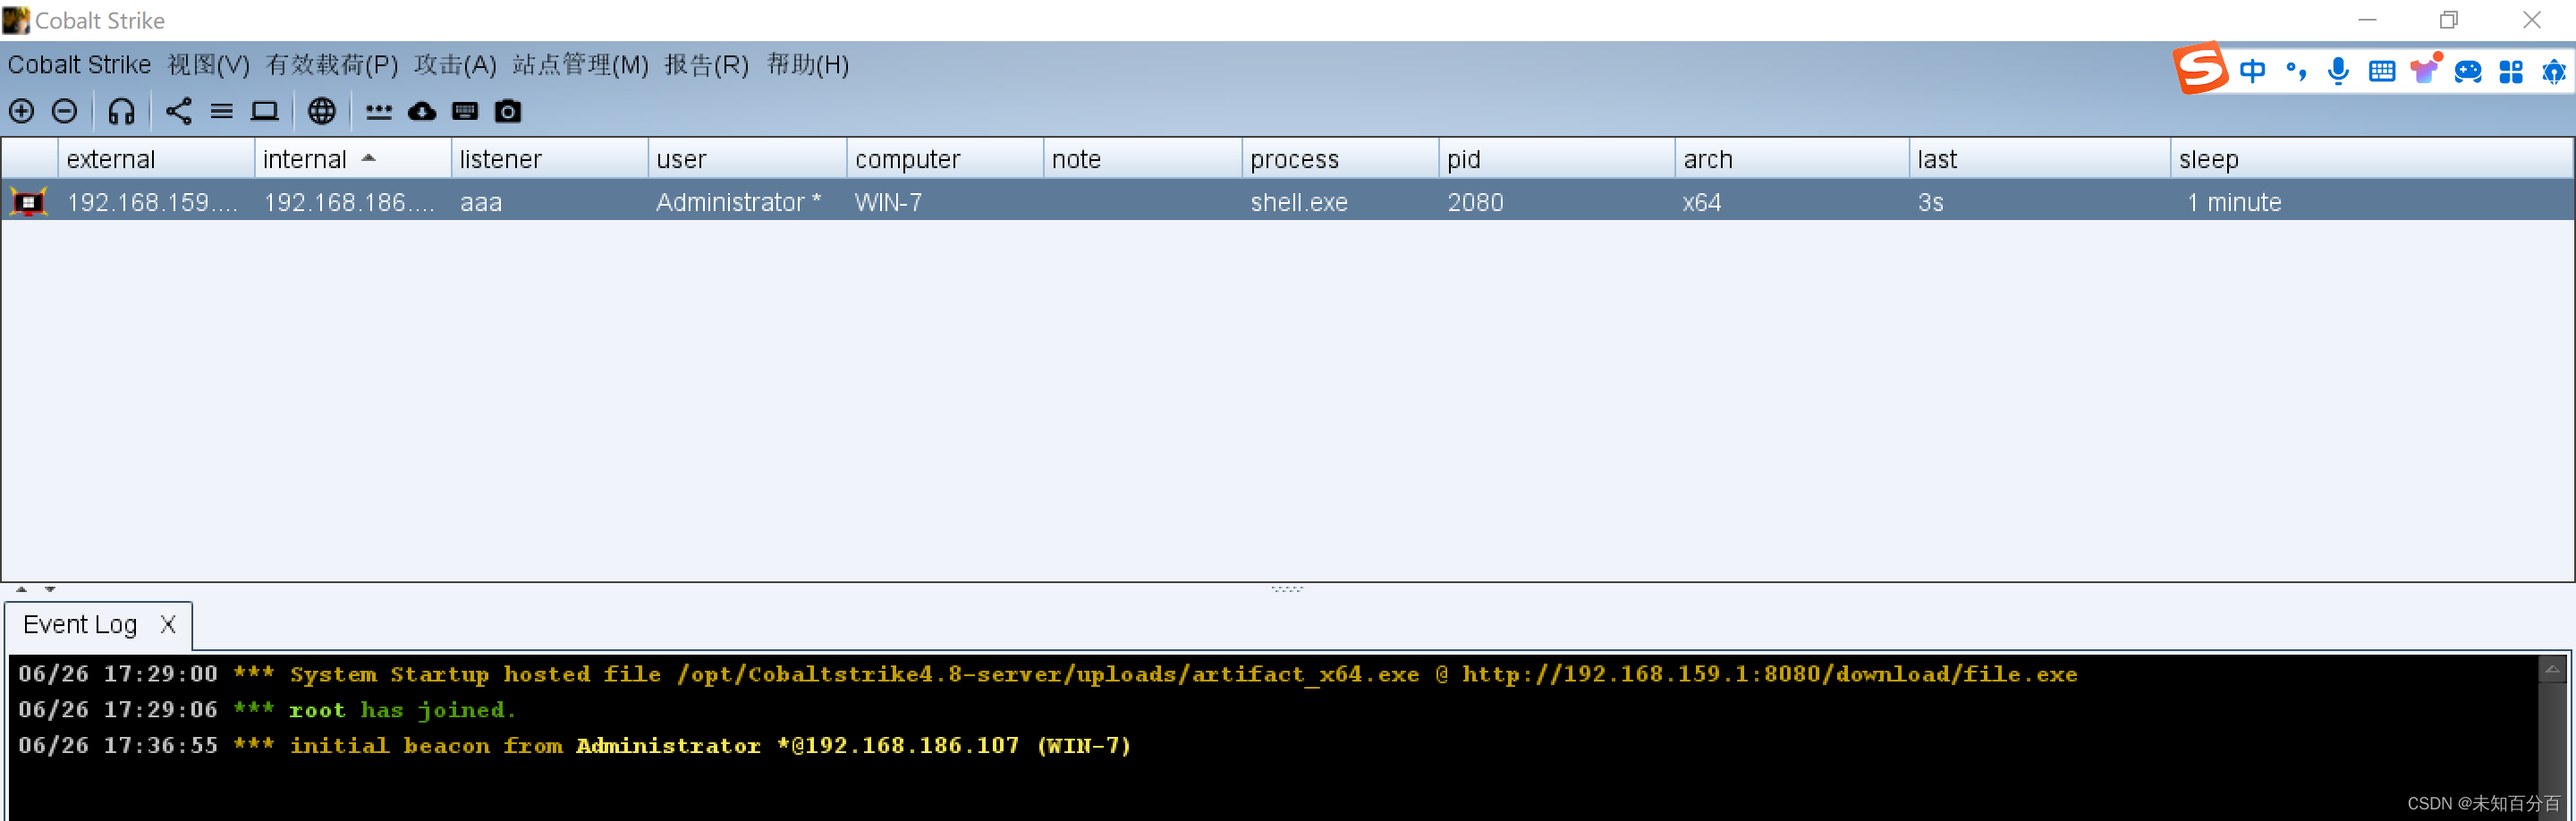Open the 有效载荷(P) menu
The height and width of the screenshot is (821, 2576).
(x=332, y=65)
